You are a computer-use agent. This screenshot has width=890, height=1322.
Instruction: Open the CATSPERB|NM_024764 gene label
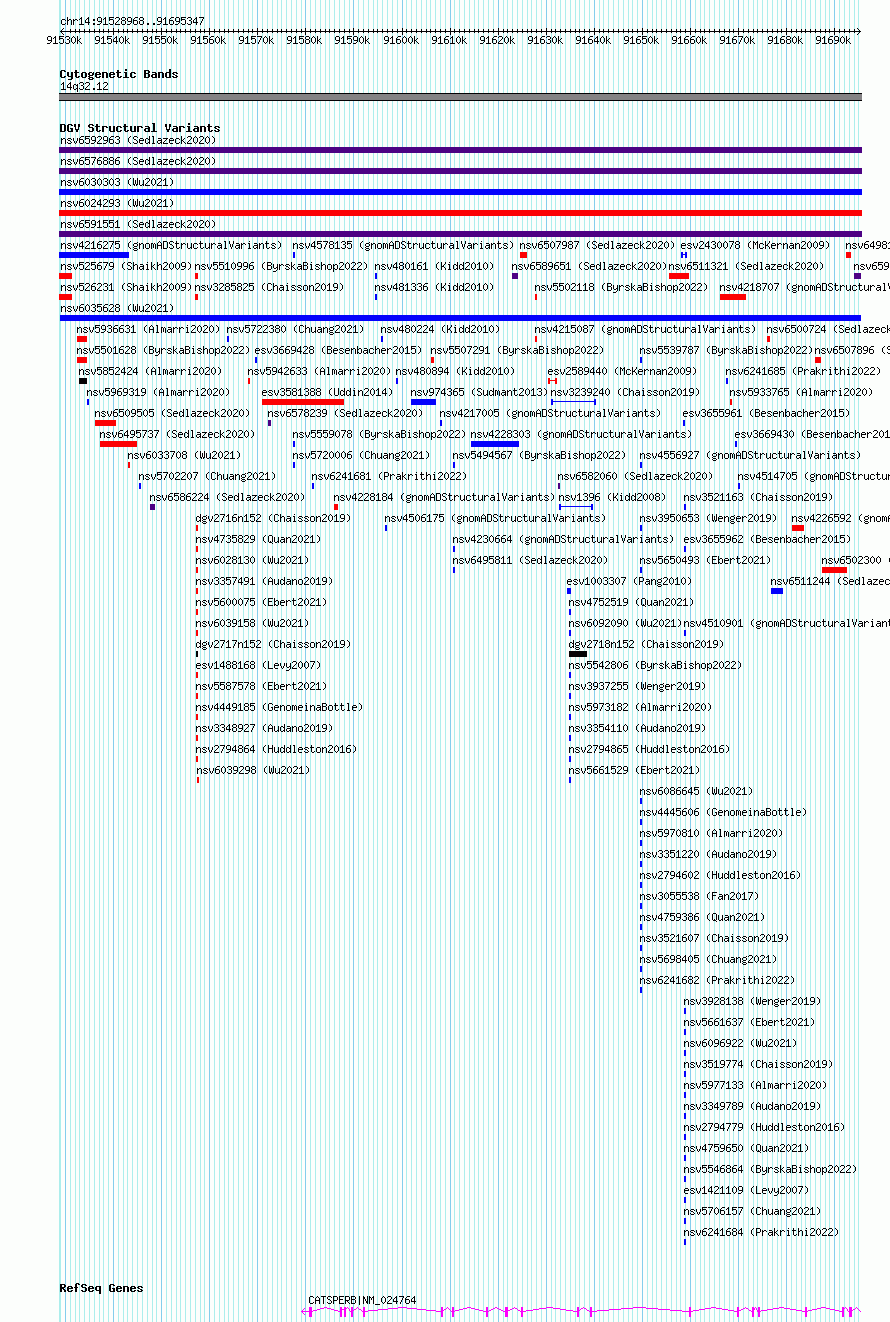click(362, 1300)
